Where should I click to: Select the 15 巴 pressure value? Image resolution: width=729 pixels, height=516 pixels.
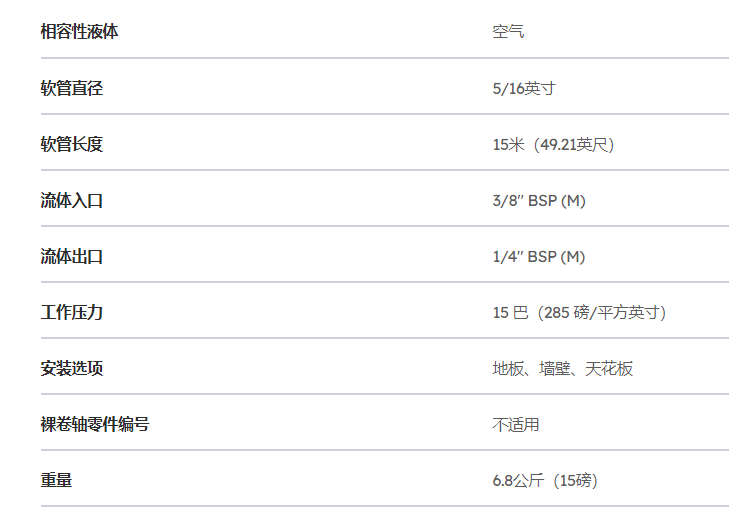coord(510,312)
